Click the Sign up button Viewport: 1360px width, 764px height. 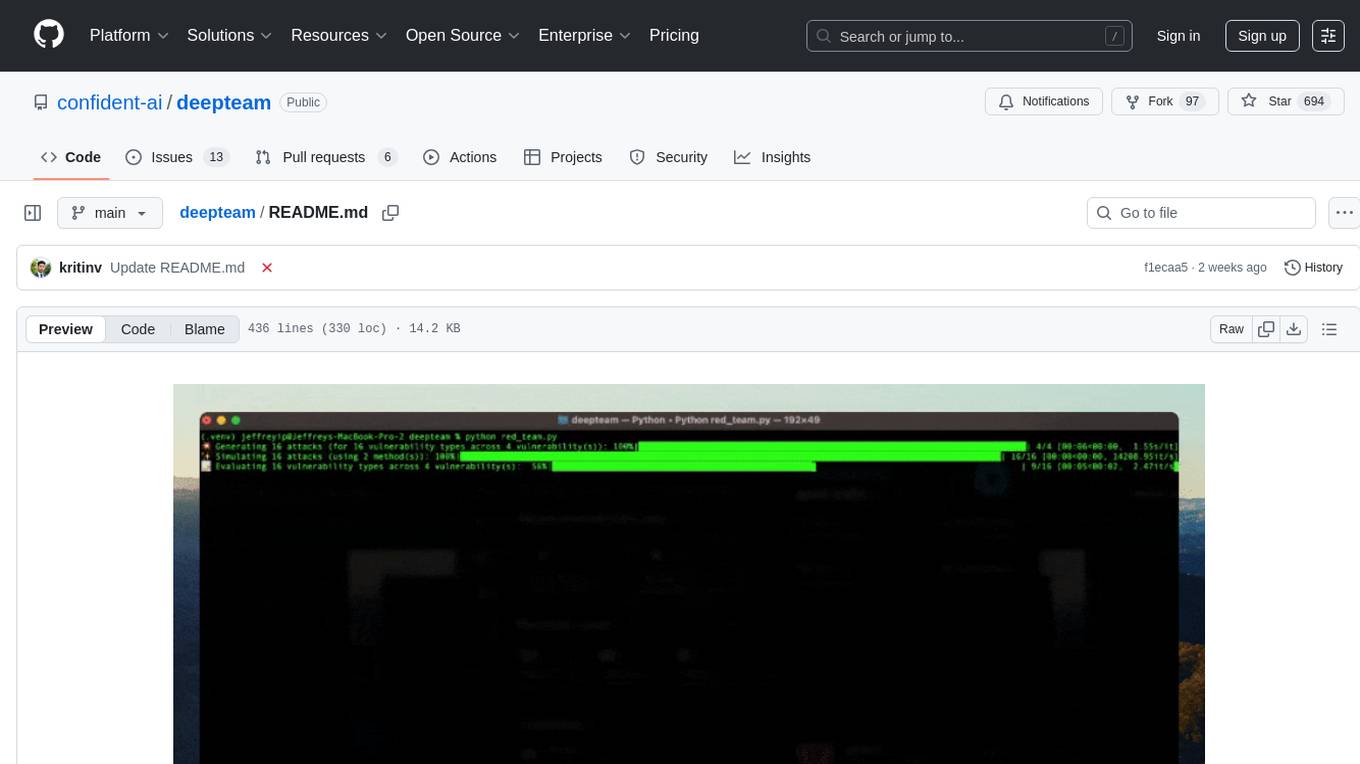click(x=1262, y=36)
